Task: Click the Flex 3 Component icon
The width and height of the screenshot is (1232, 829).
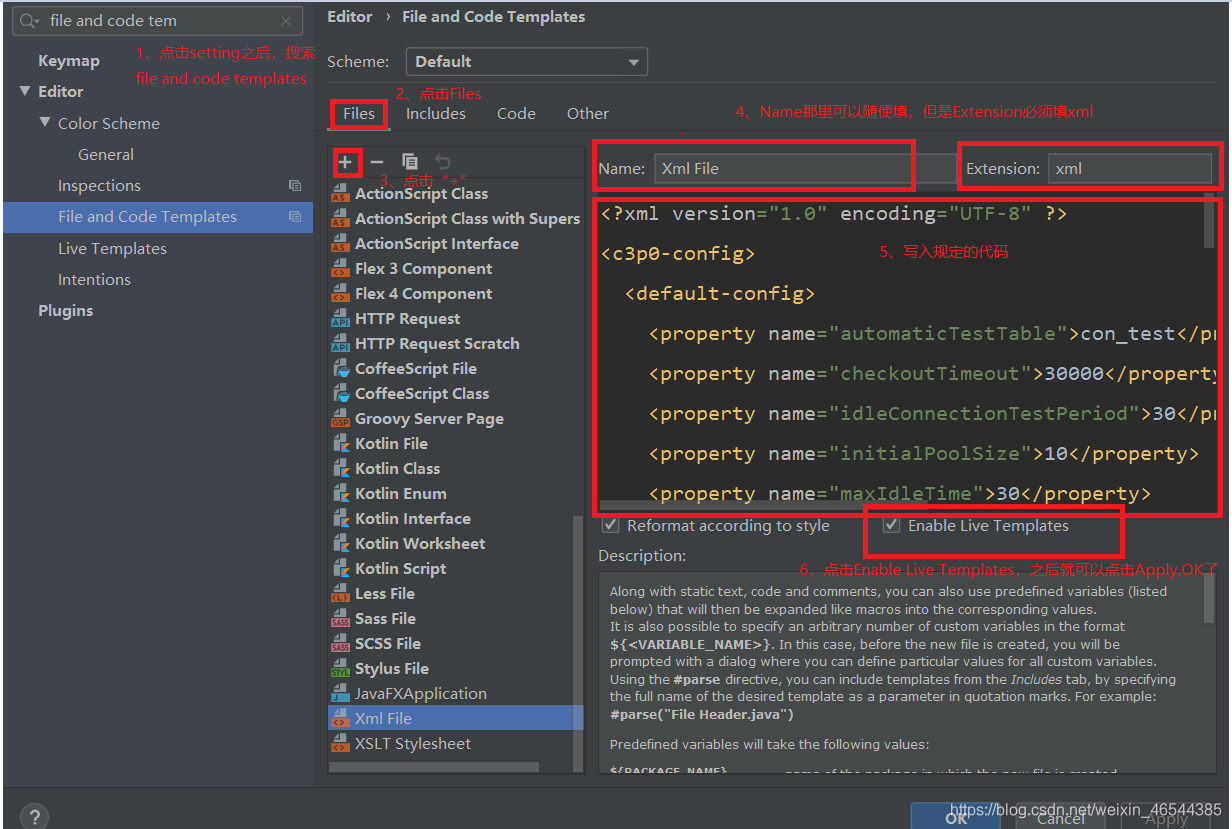Action: coord(340,269)
